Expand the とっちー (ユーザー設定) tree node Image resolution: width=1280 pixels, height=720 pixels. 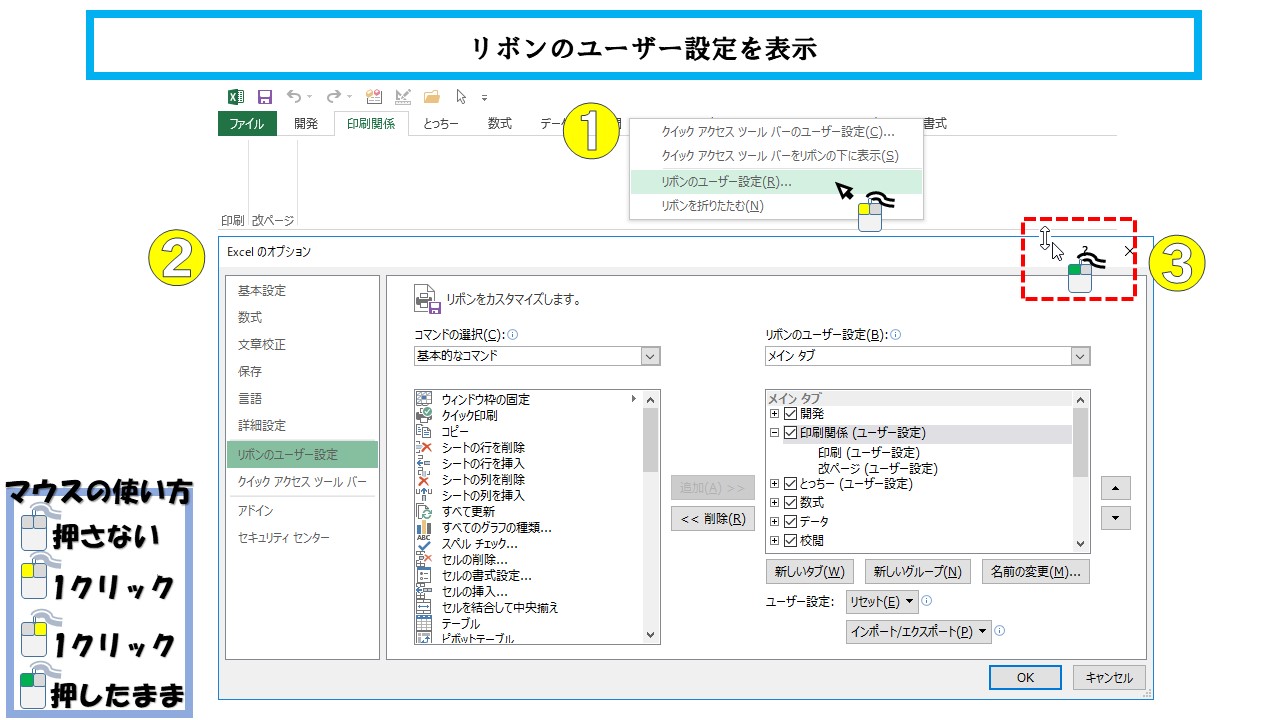(x=775, y=484)
